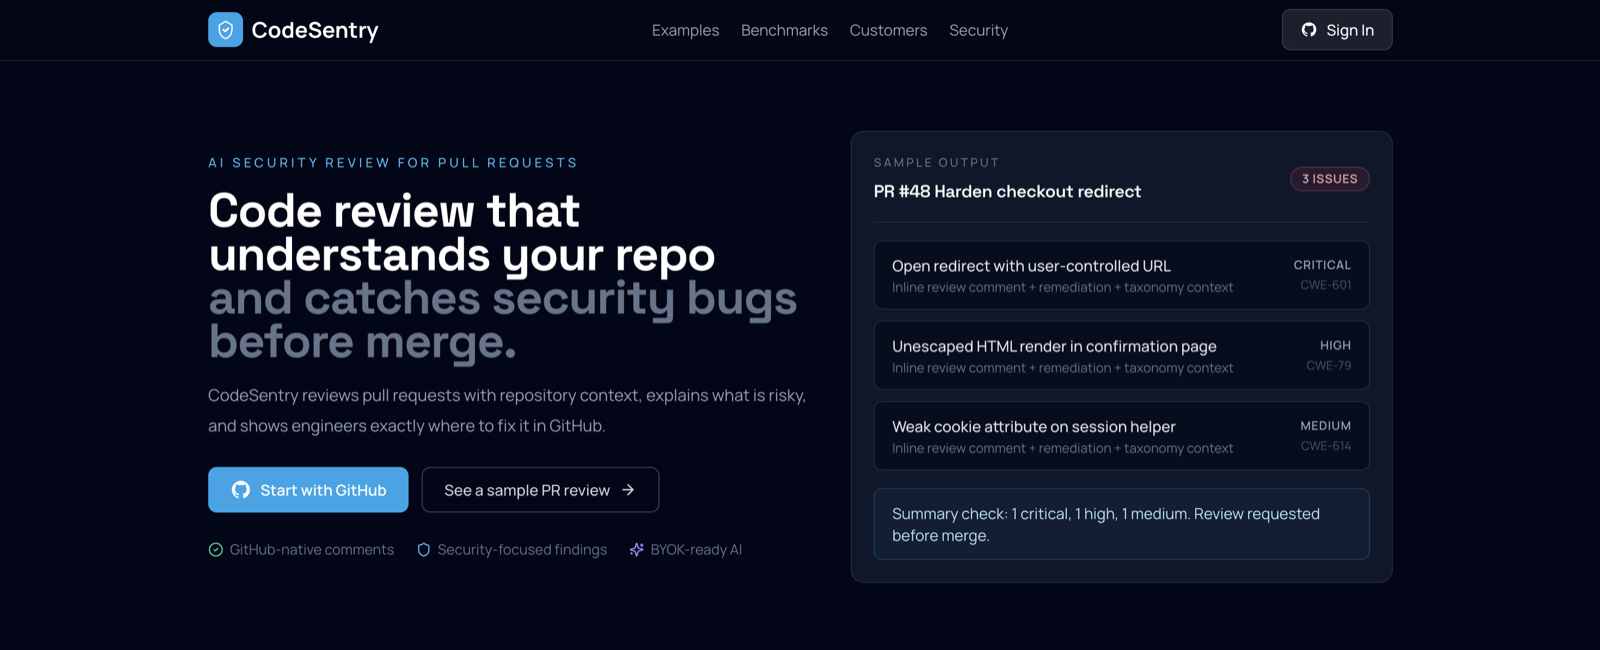Image resolution: width=1600 pixels, height=650 pixels.
Task: Click the MEDIUM severity label
Action: pos(1326,426)
